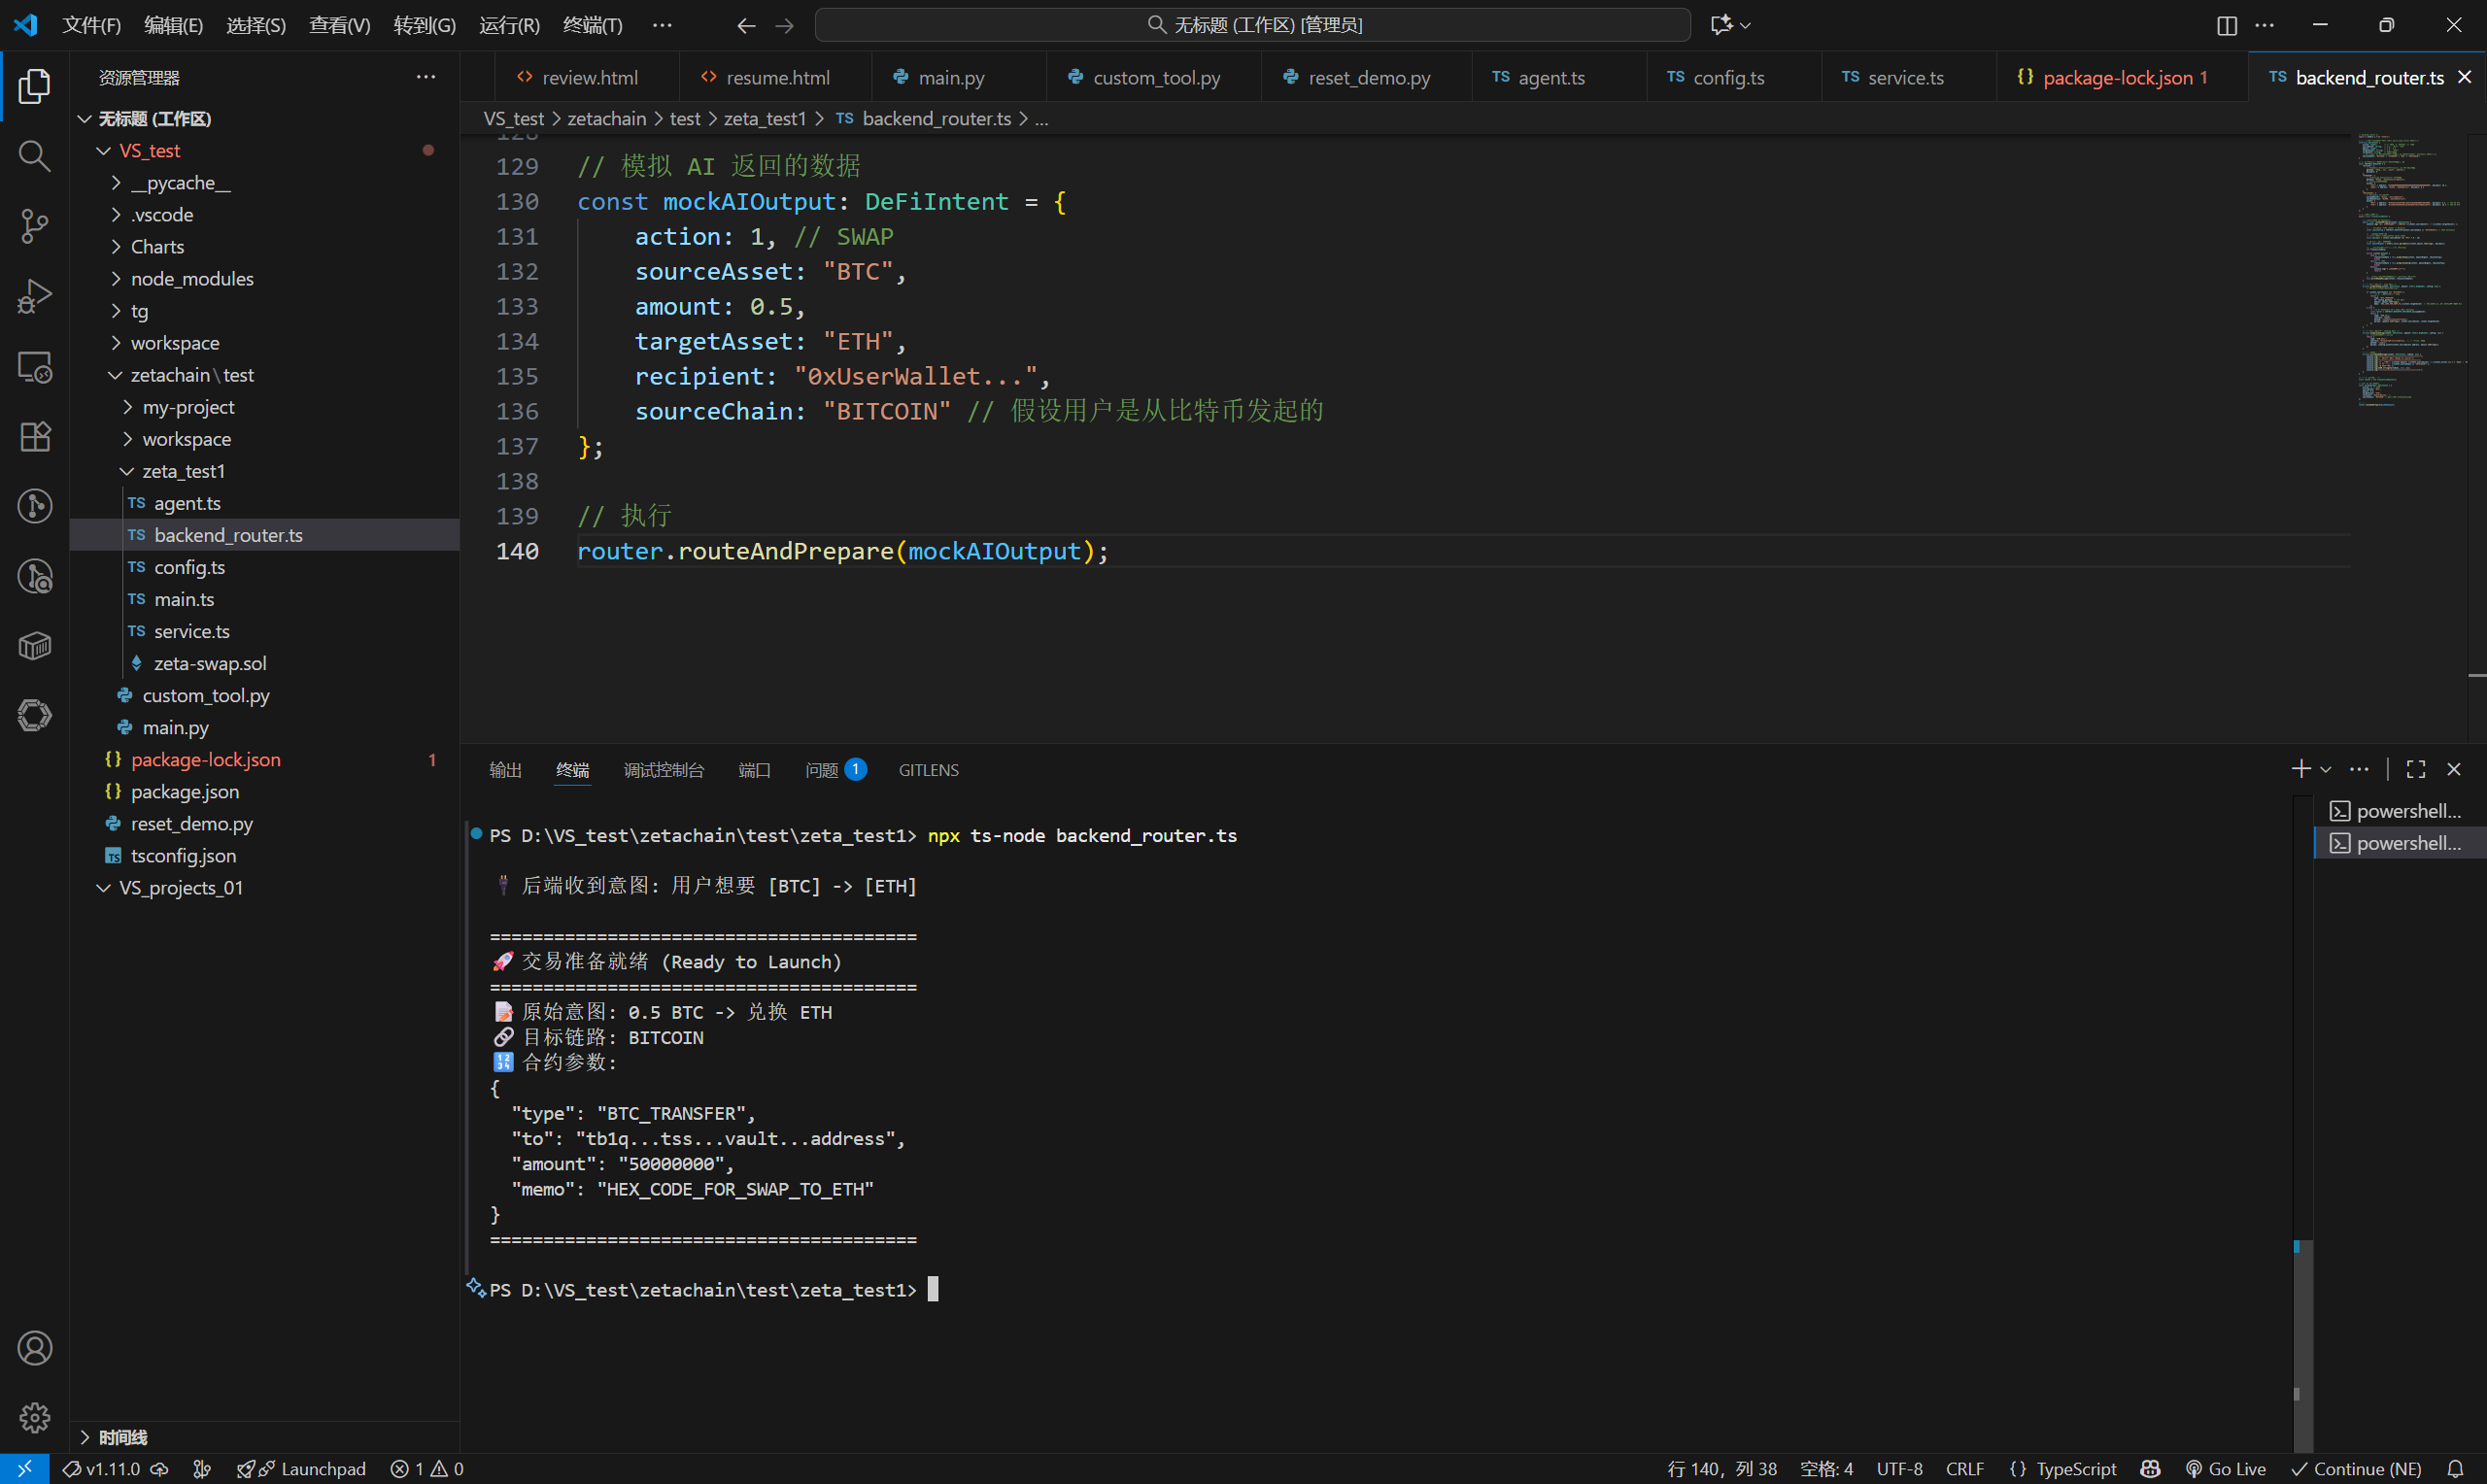Click the title bar search box

1252,25
